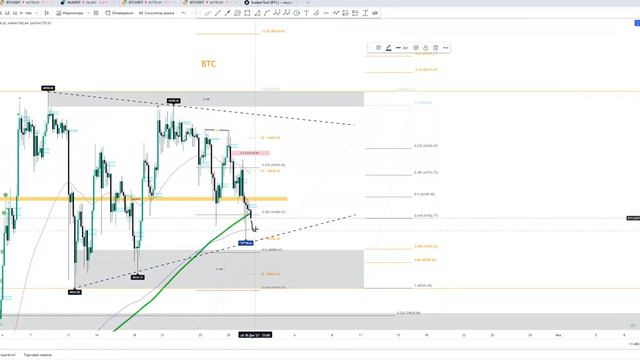Click the current price tag on price scale
Viewport: 640px width, 360px height.
click(x=633, y=218)
